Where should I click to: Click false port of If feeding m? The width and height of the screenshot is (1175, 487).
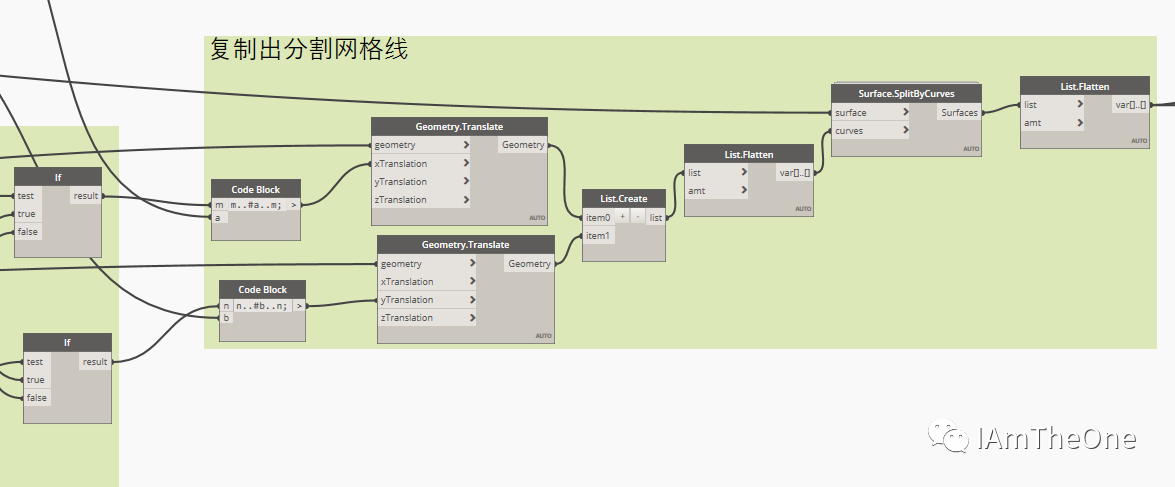point(28,232)
